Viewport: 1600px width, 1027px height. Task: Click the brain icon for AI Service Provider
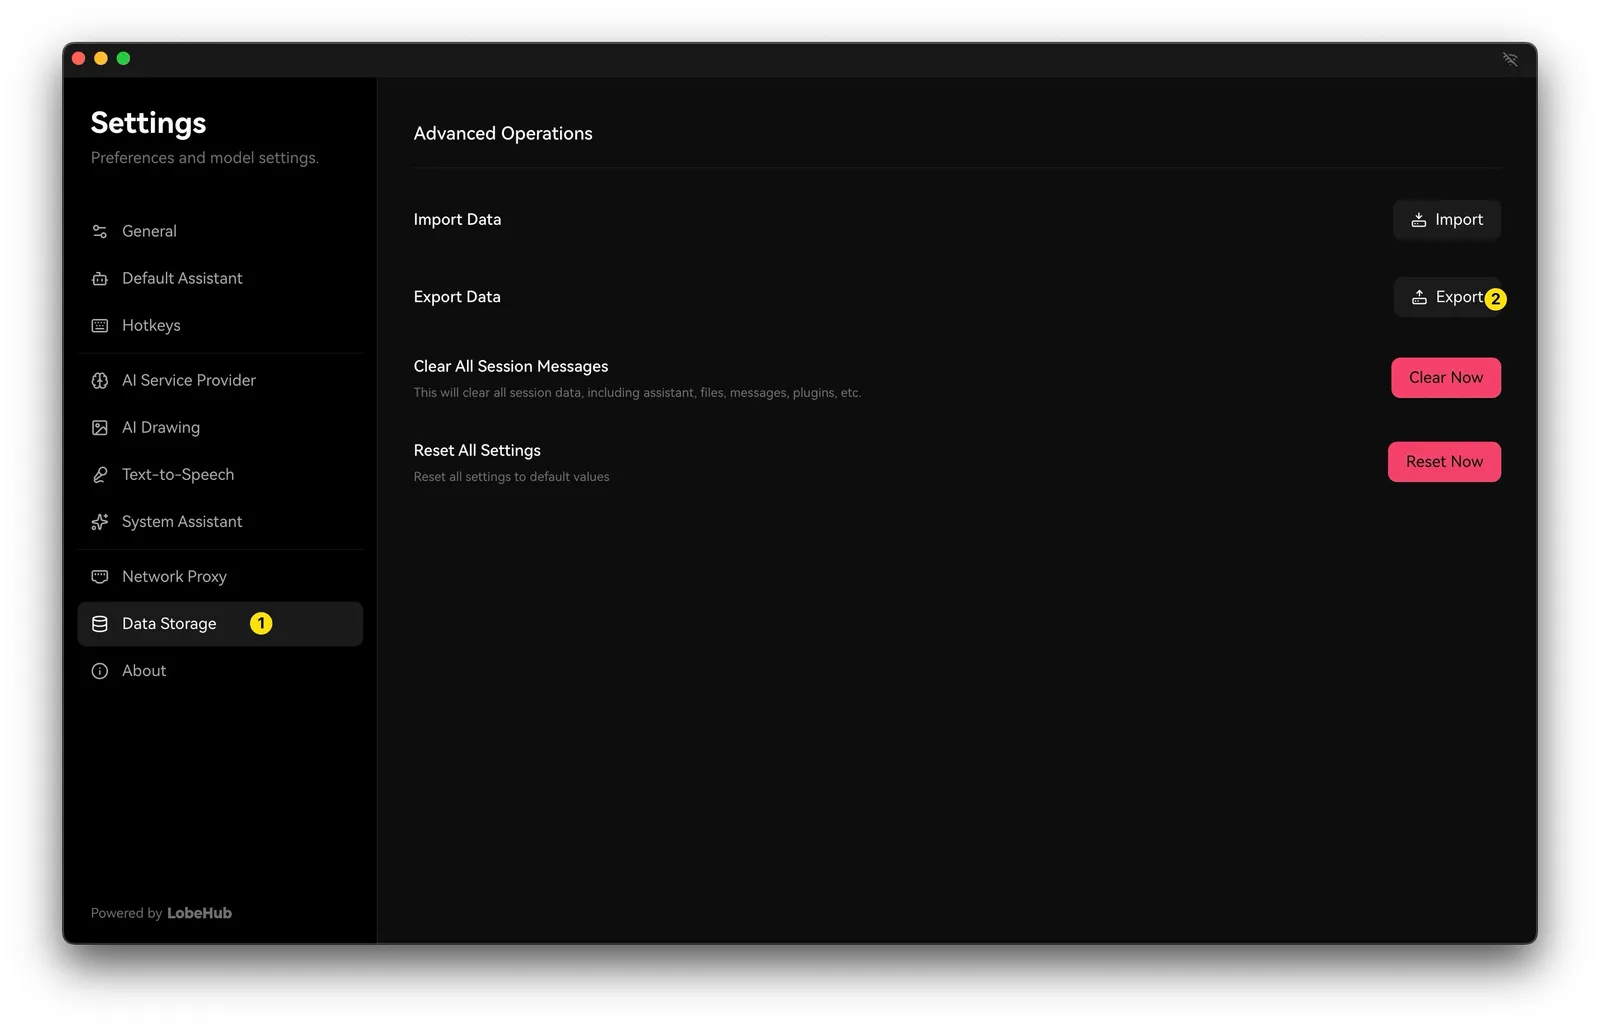pos(100,381)
